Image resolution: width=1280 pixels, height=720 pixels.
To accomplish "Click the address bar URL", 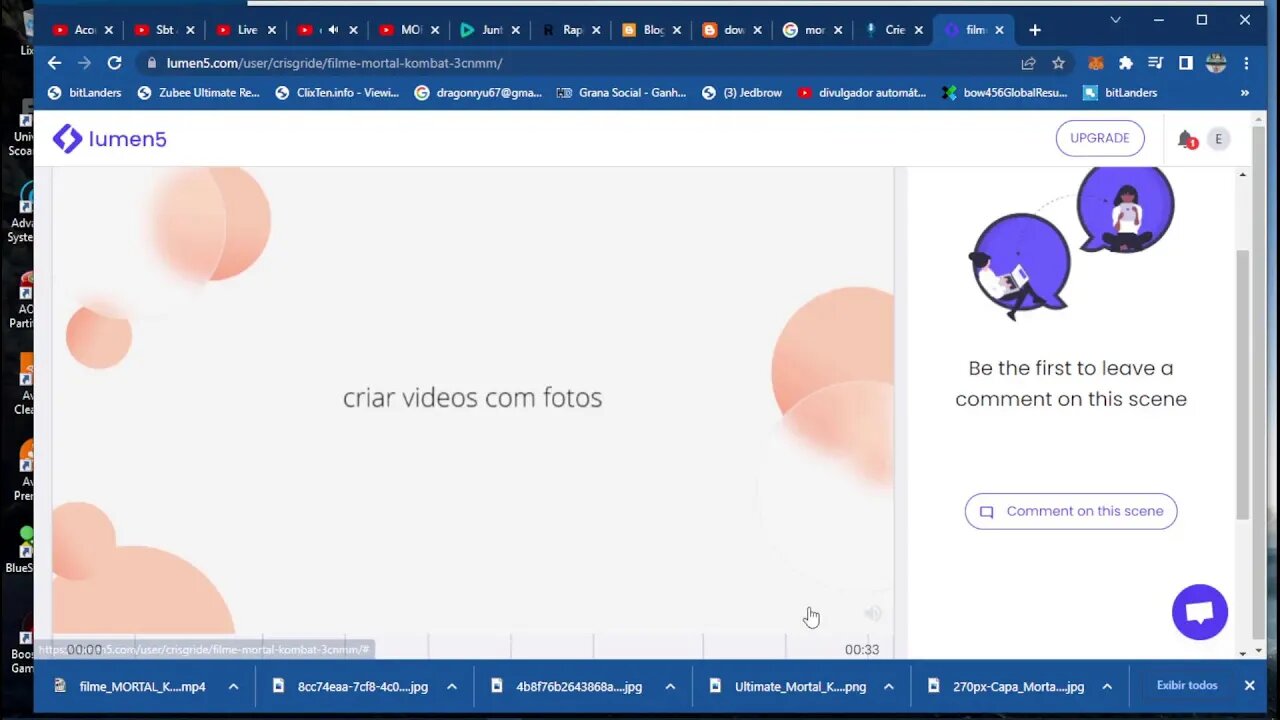I will [334, 63].
